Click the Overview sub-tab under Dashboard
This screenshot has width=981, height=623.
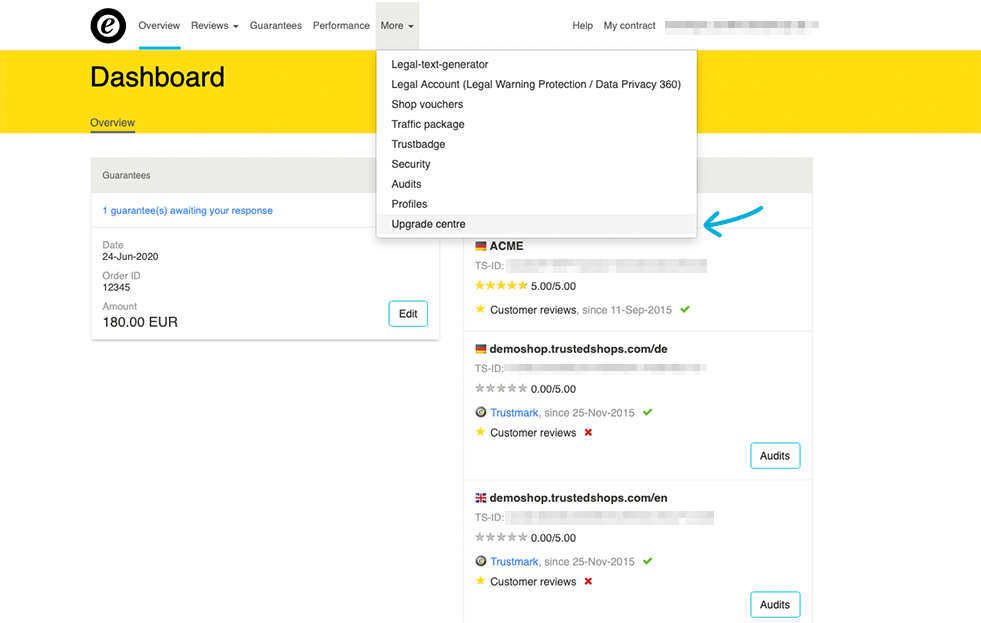(113, 123)
